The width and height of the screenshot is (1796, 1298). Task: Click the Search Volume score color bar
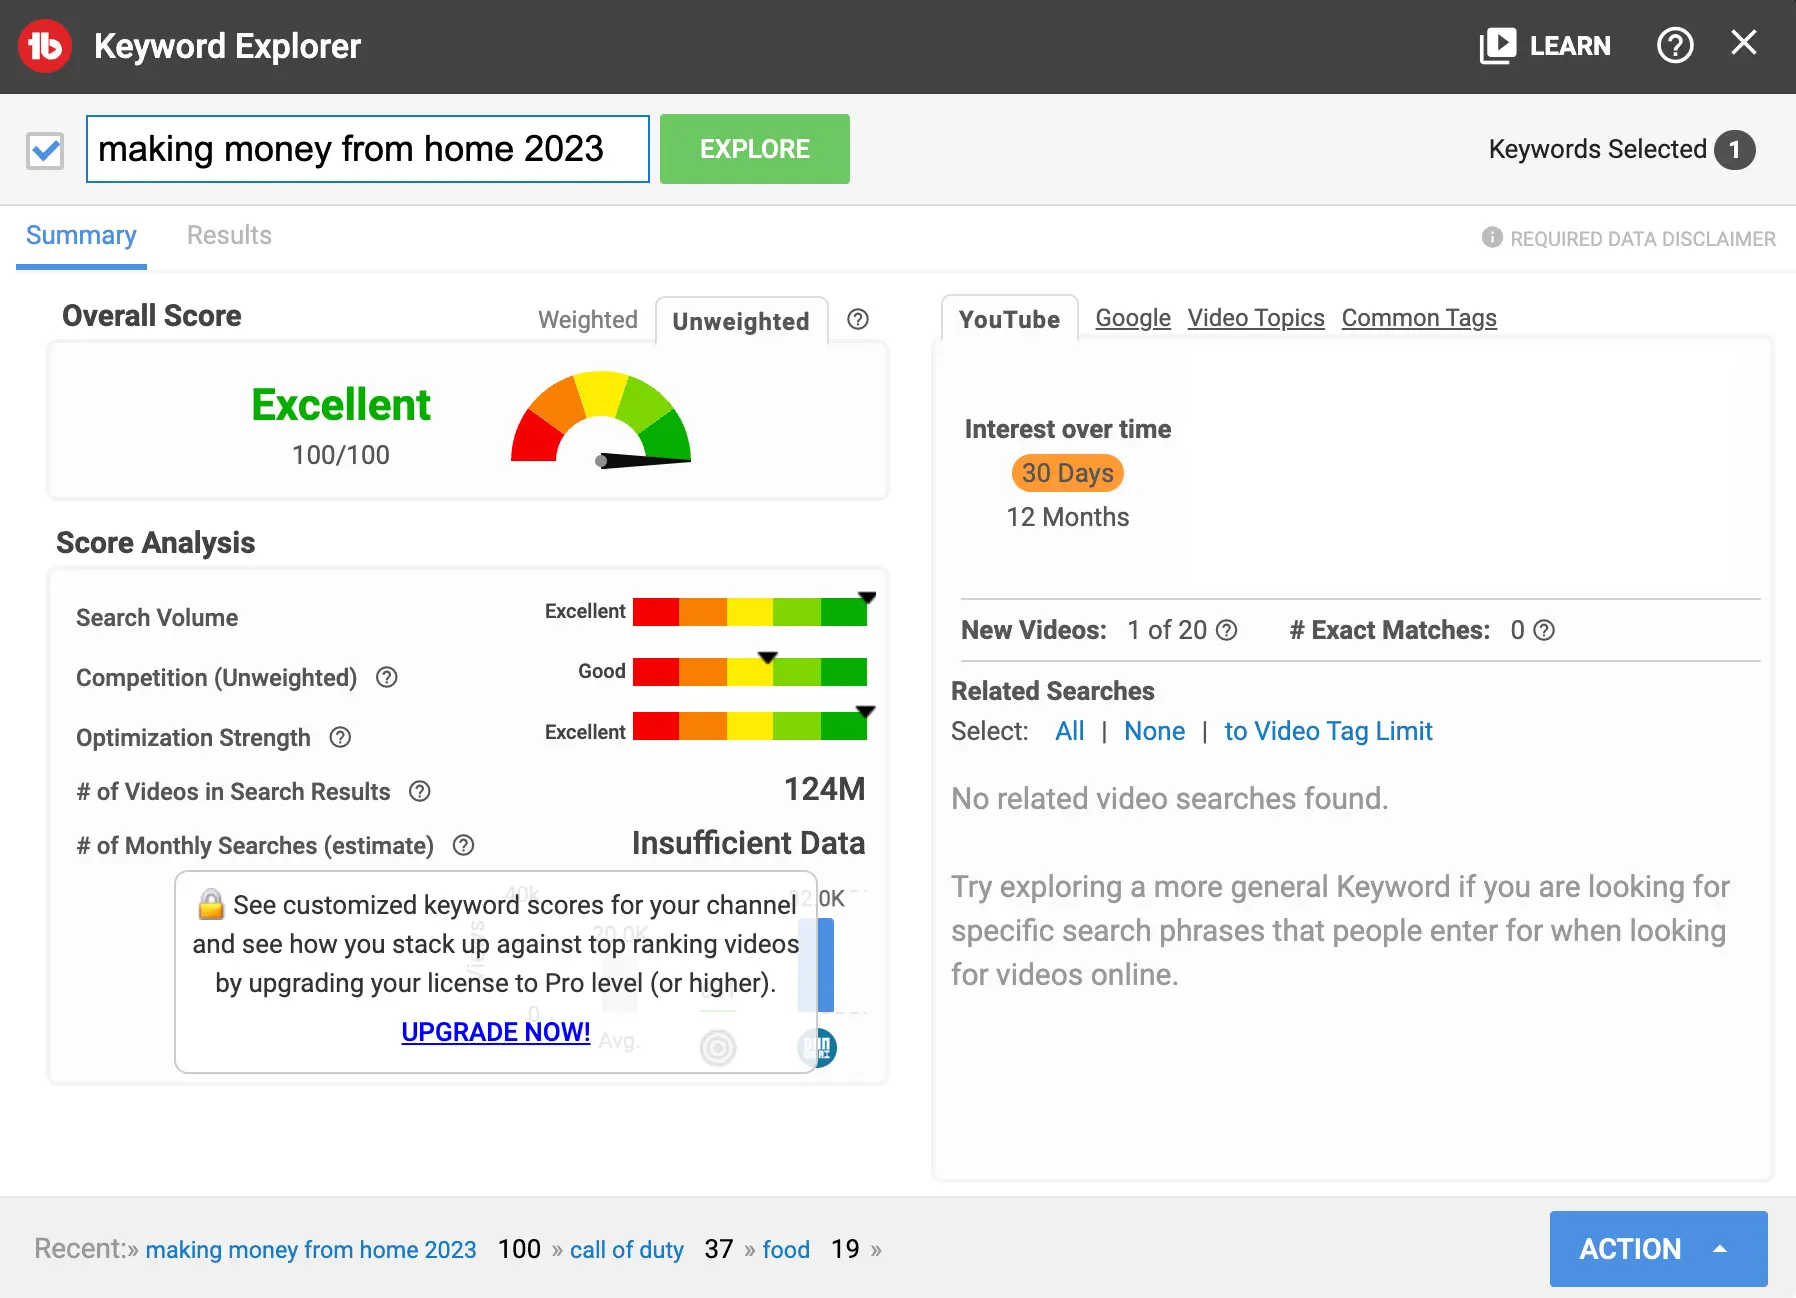tap(749, 612)
